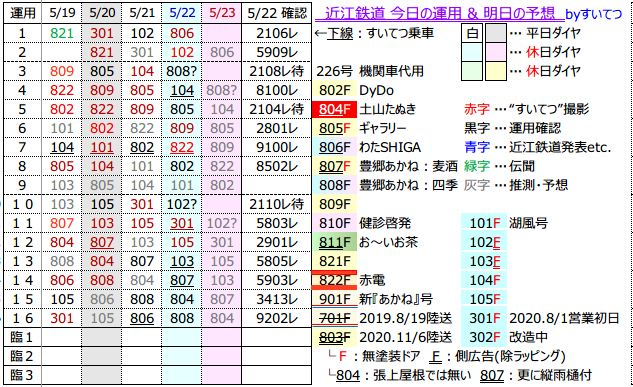The image size is (633, 387).
Task: Click the 5903レ confirmation cell
Action: (277, 280)
